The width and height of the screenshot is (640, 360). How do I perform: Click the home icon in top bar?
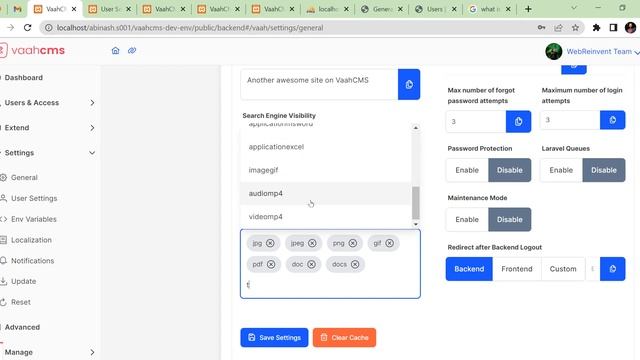(116, 51)
